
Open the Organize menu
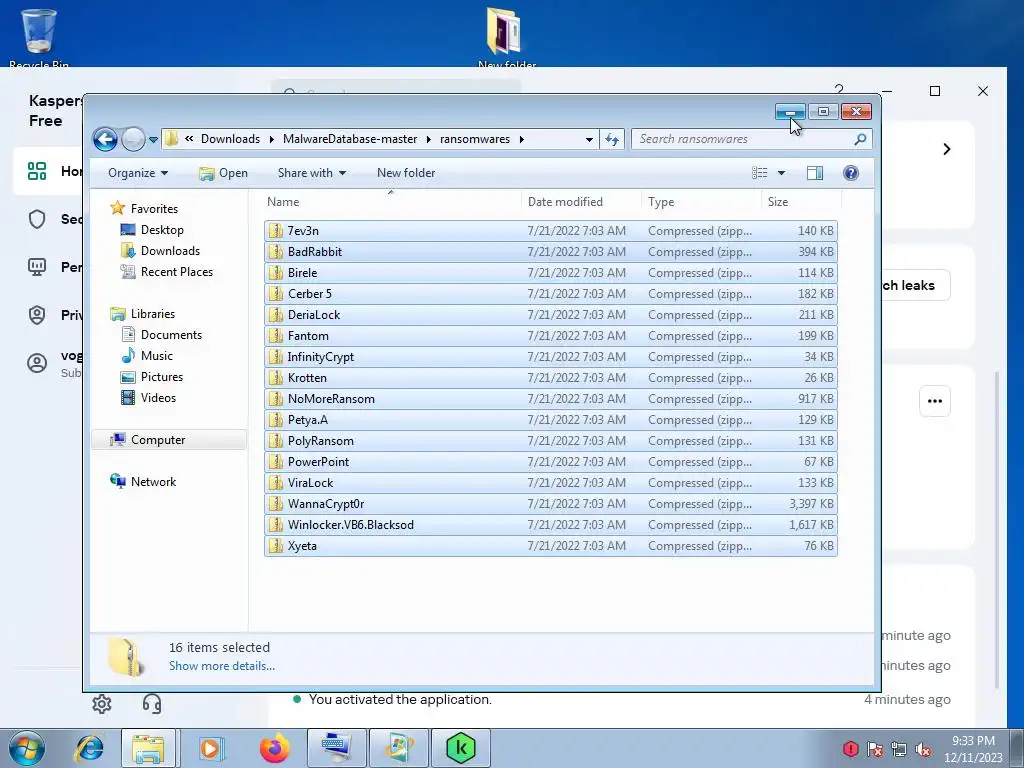138,173
